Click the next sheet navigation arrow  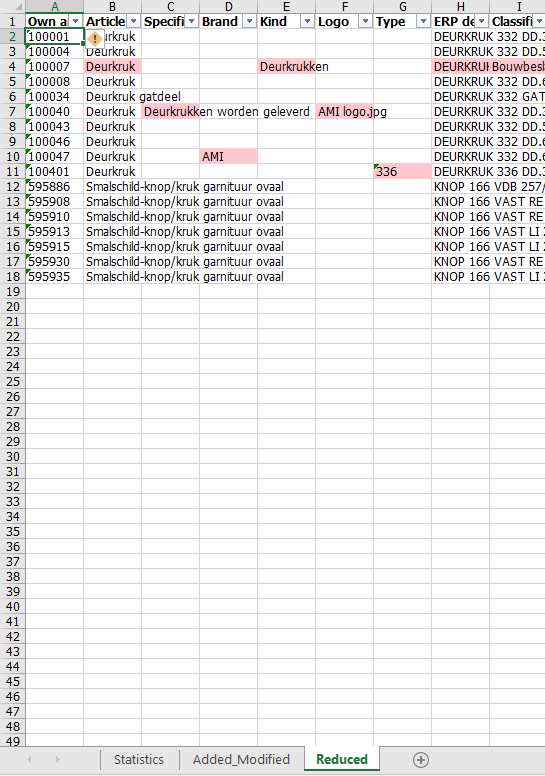[x=57, y=759]
